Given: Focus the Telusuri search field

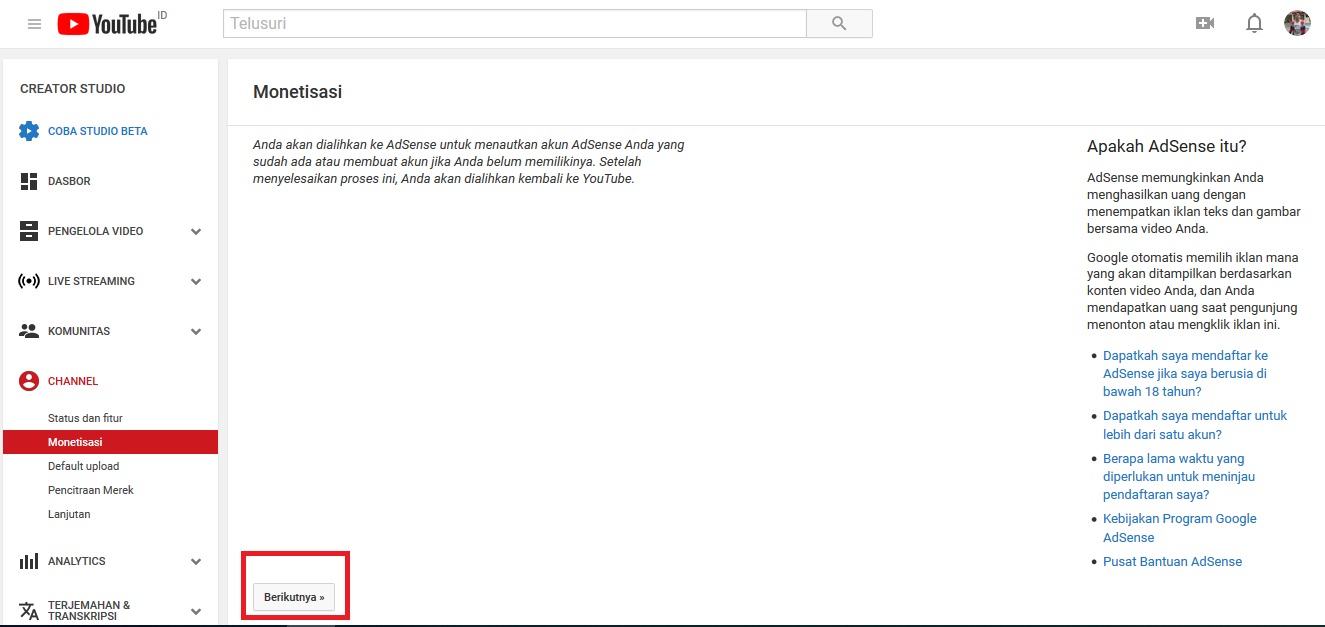Looking at the screenshot, I should tap(514, 23).
